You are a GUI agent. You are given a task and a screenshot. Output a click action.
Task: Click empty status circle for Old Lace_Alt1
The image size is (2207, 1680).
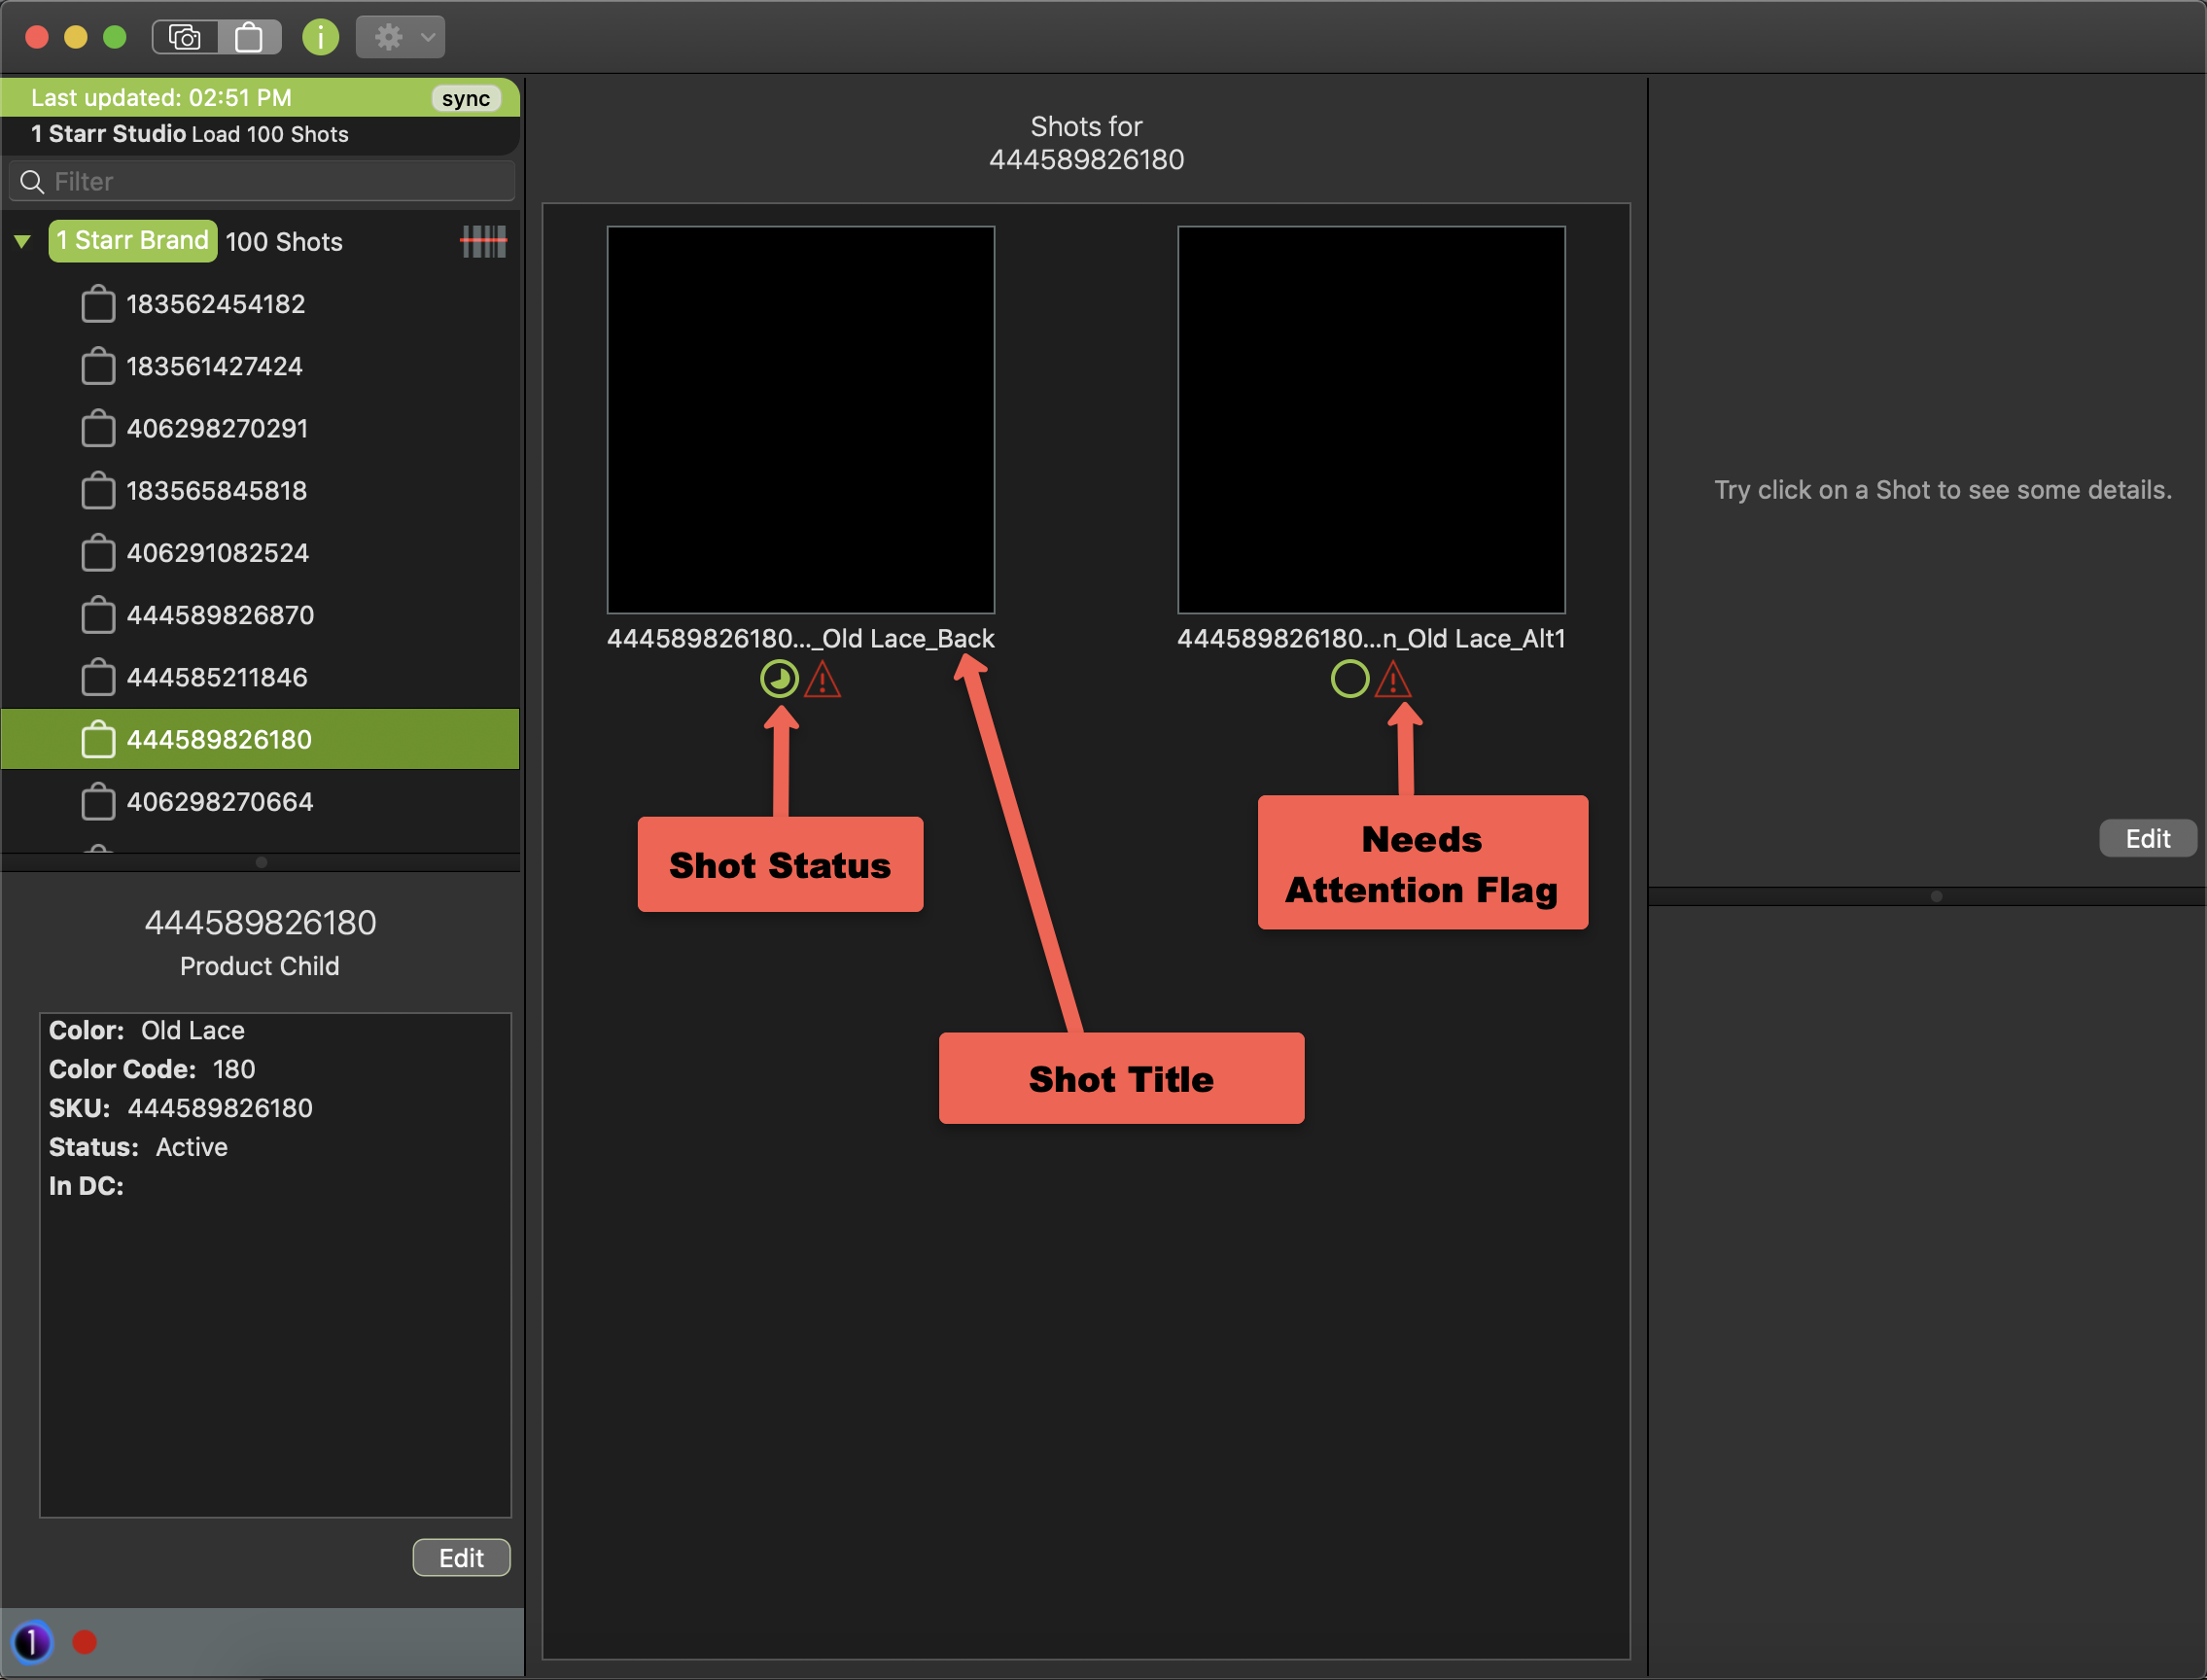coord(1349,679)
